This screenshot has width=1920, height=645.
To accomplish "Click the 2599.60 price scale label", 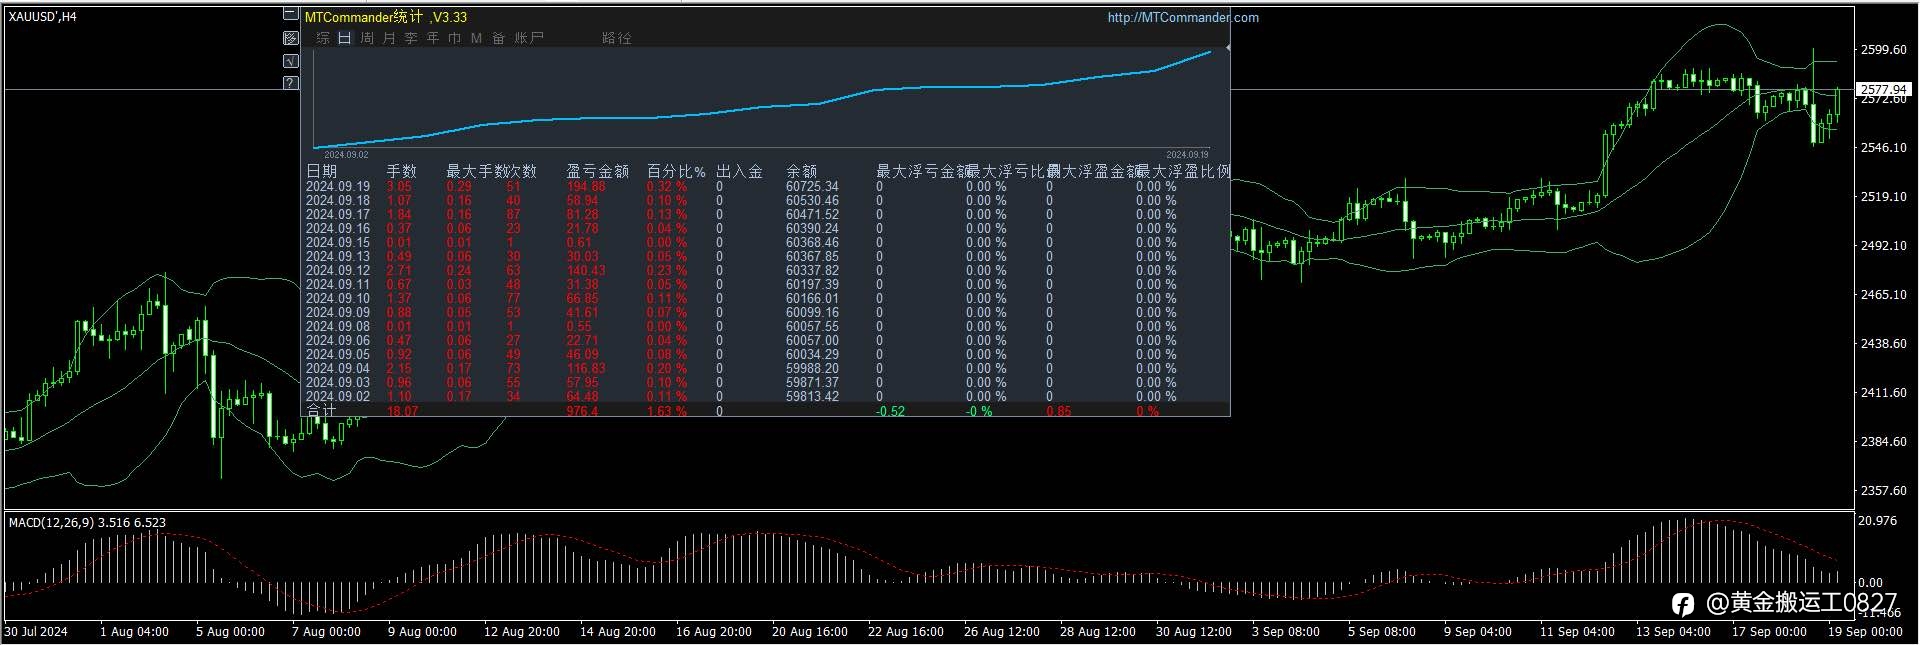I will click(1883, 49).
